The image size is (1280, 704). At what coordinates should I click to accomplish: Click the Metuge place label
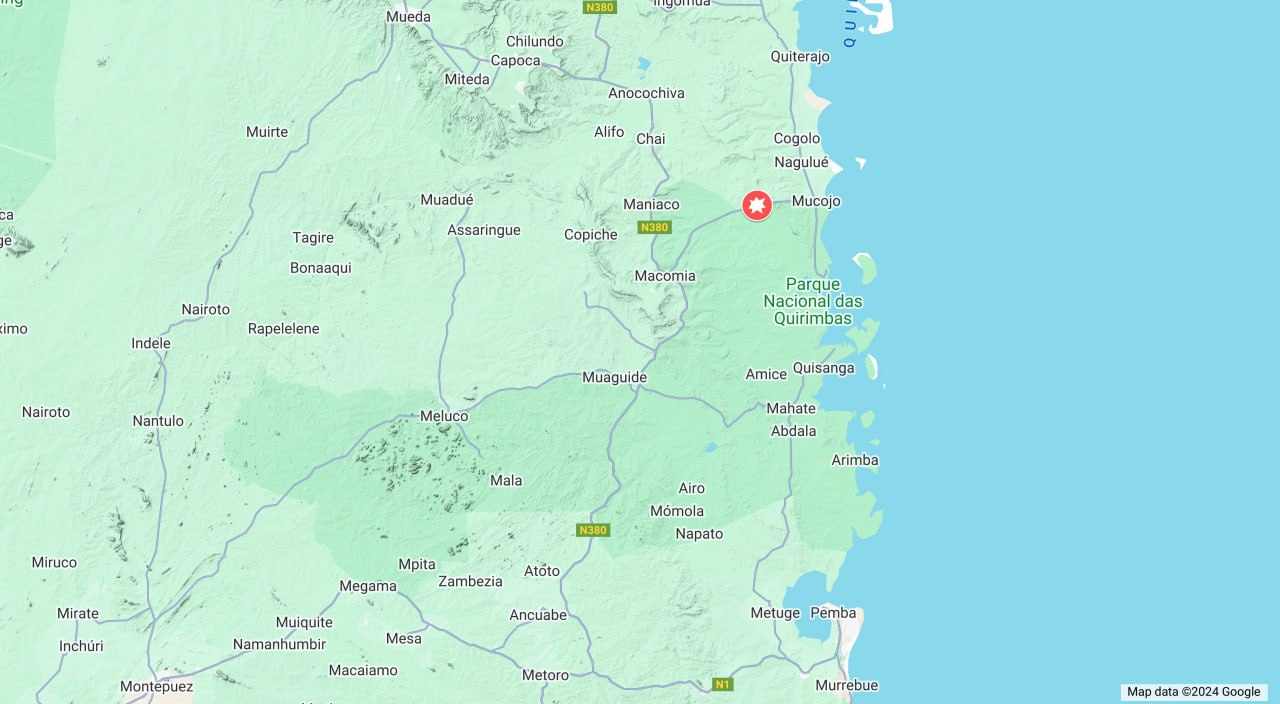coord(776,612)
